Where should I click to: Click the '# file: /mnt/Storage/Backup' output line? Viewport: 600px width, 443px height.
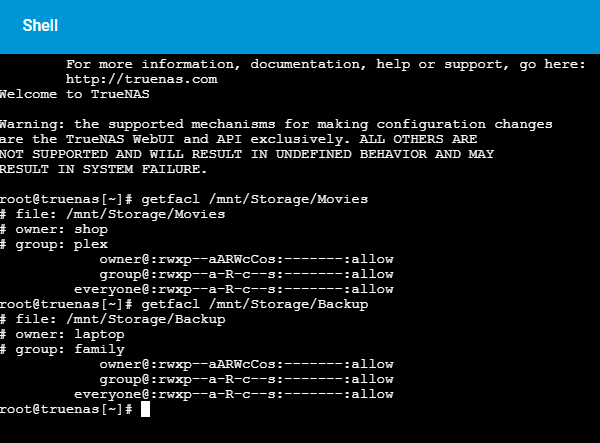coord(112,319)
